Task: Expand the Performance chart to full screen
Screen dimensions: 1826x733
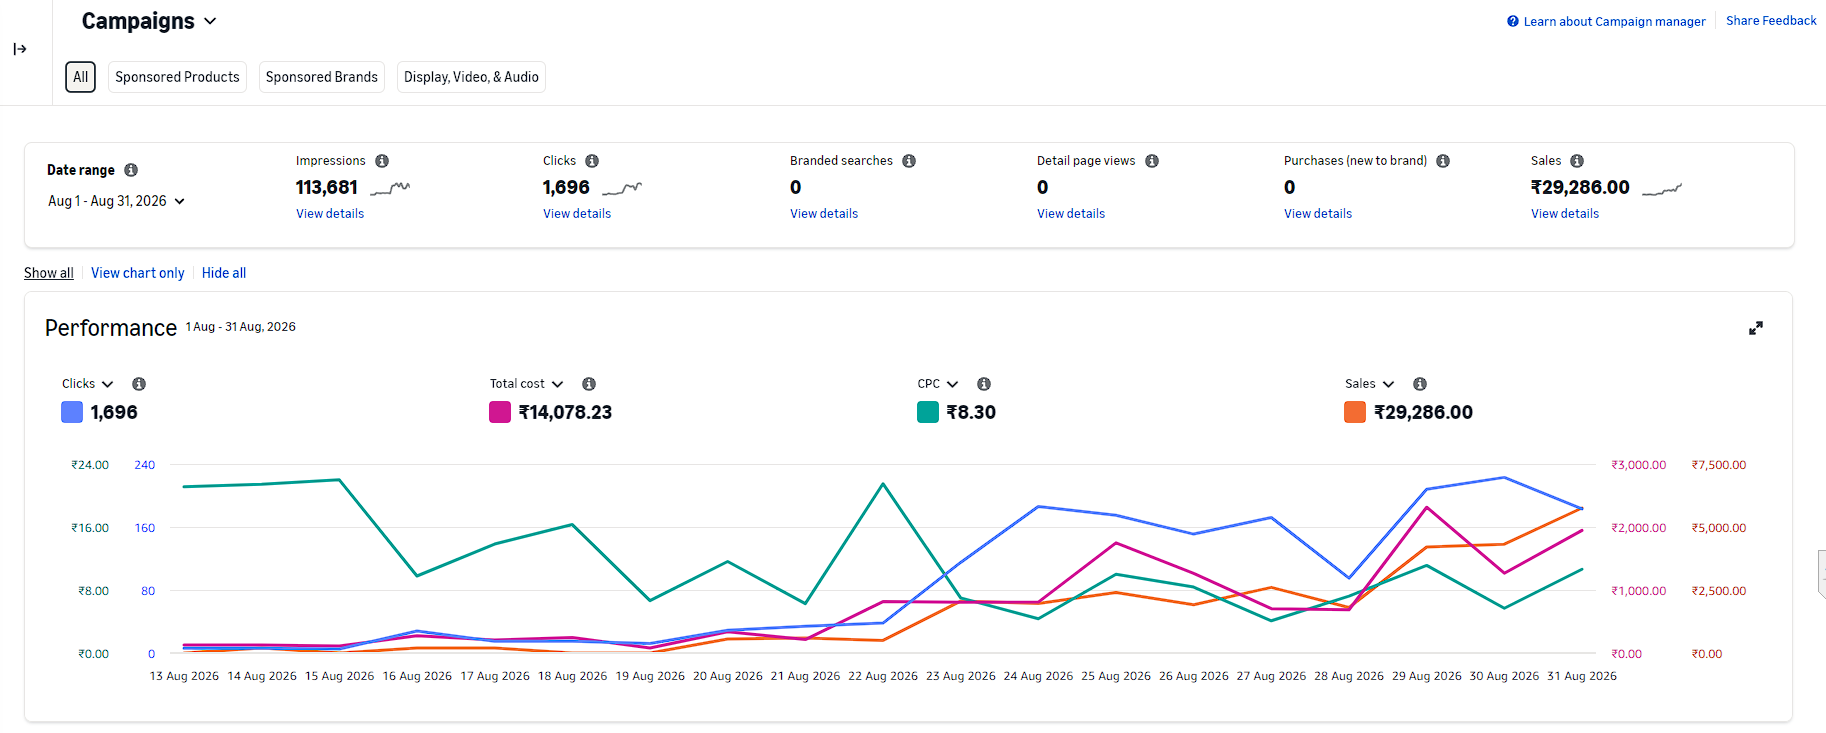Action: (1756, 328)
